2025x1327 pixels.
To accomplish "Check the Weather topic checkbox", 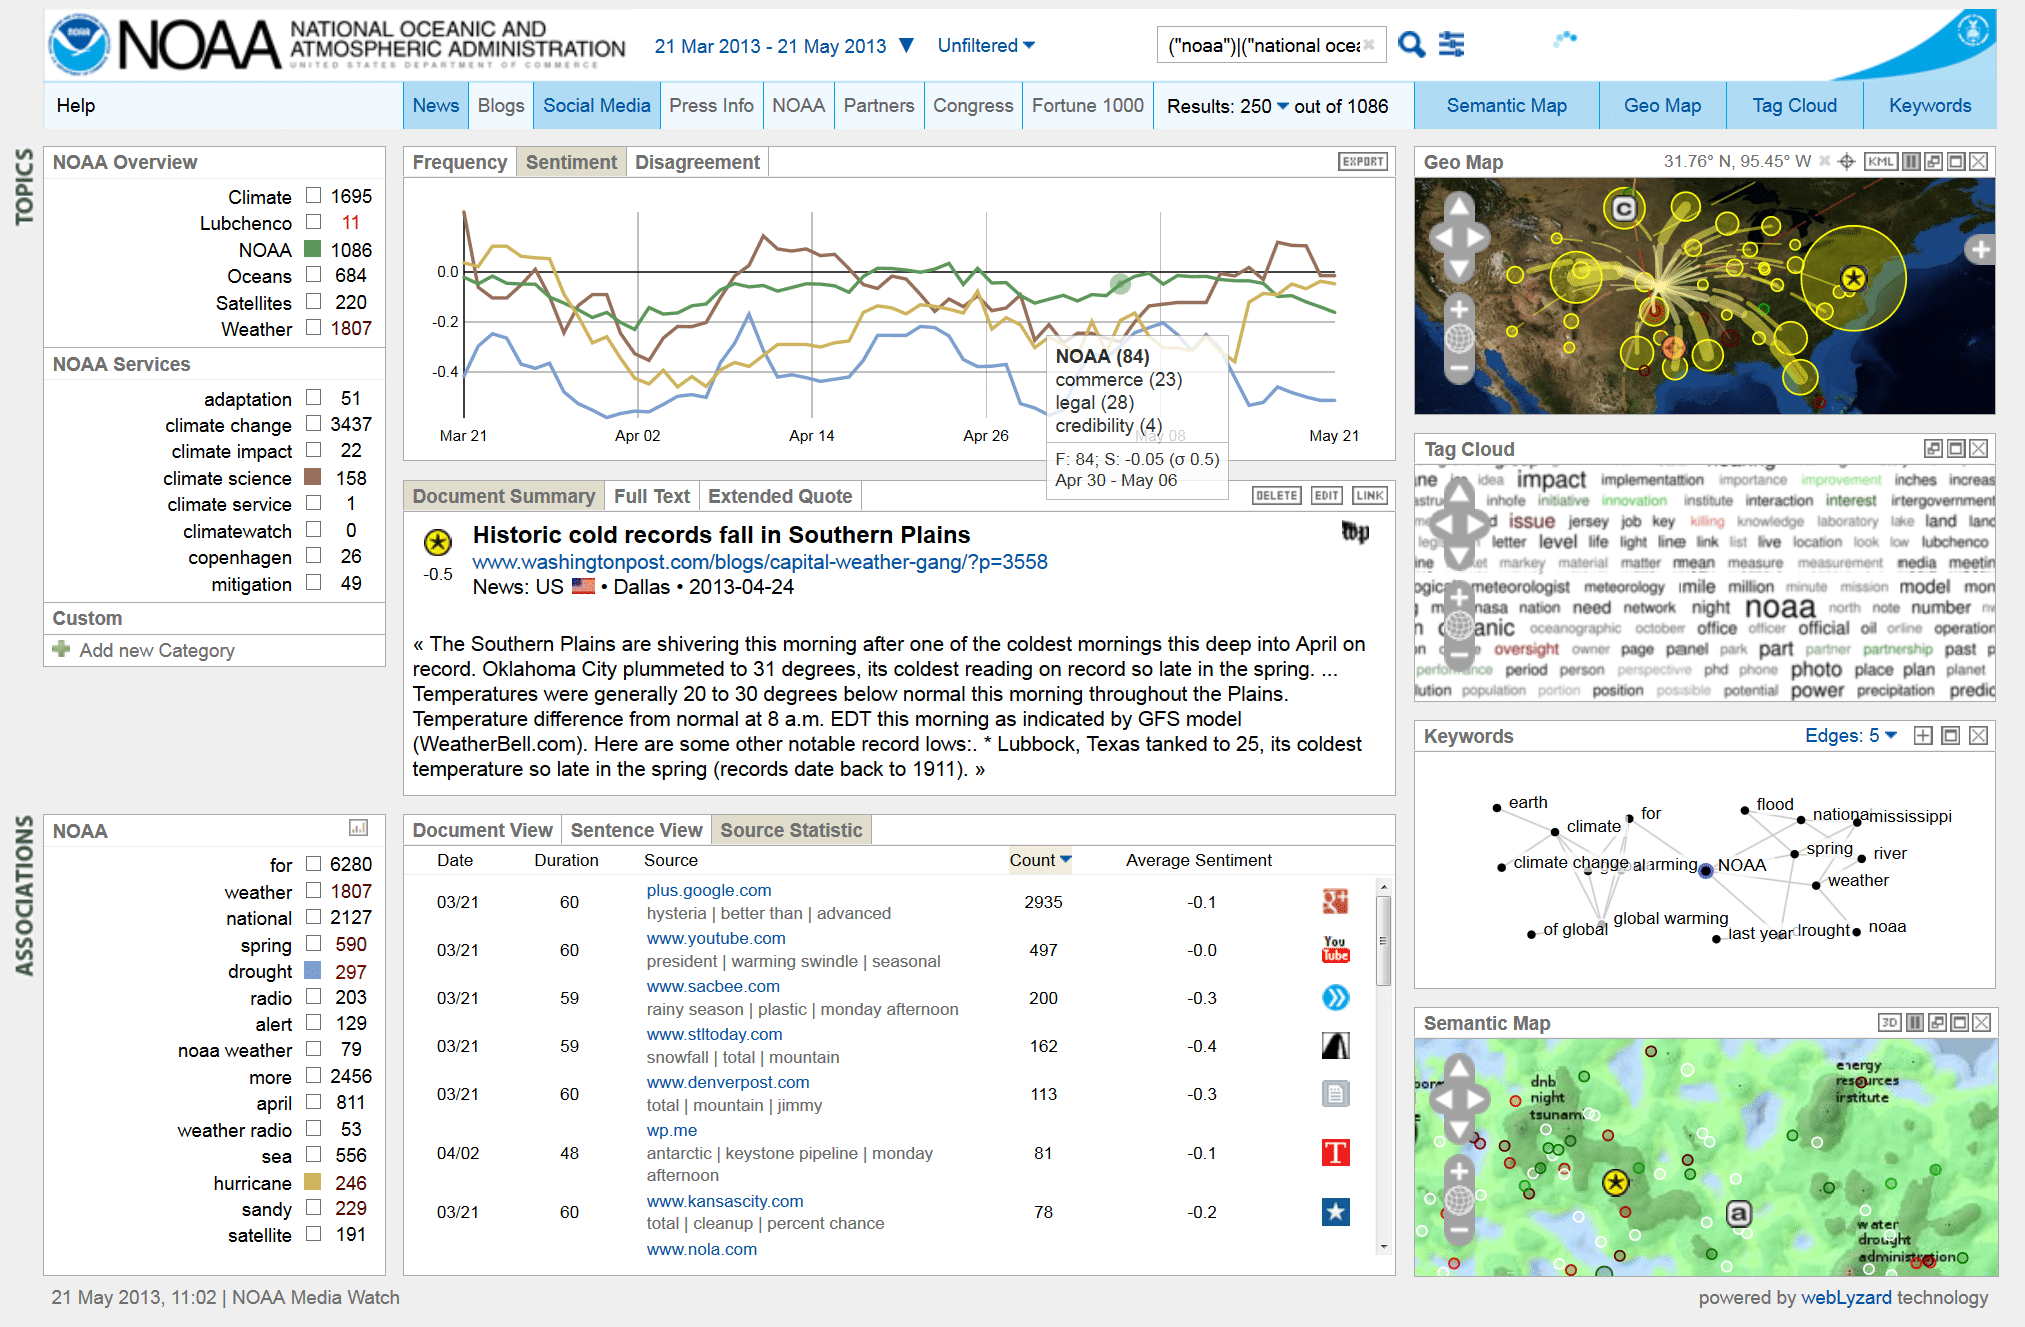I will (x=313, y=327).
